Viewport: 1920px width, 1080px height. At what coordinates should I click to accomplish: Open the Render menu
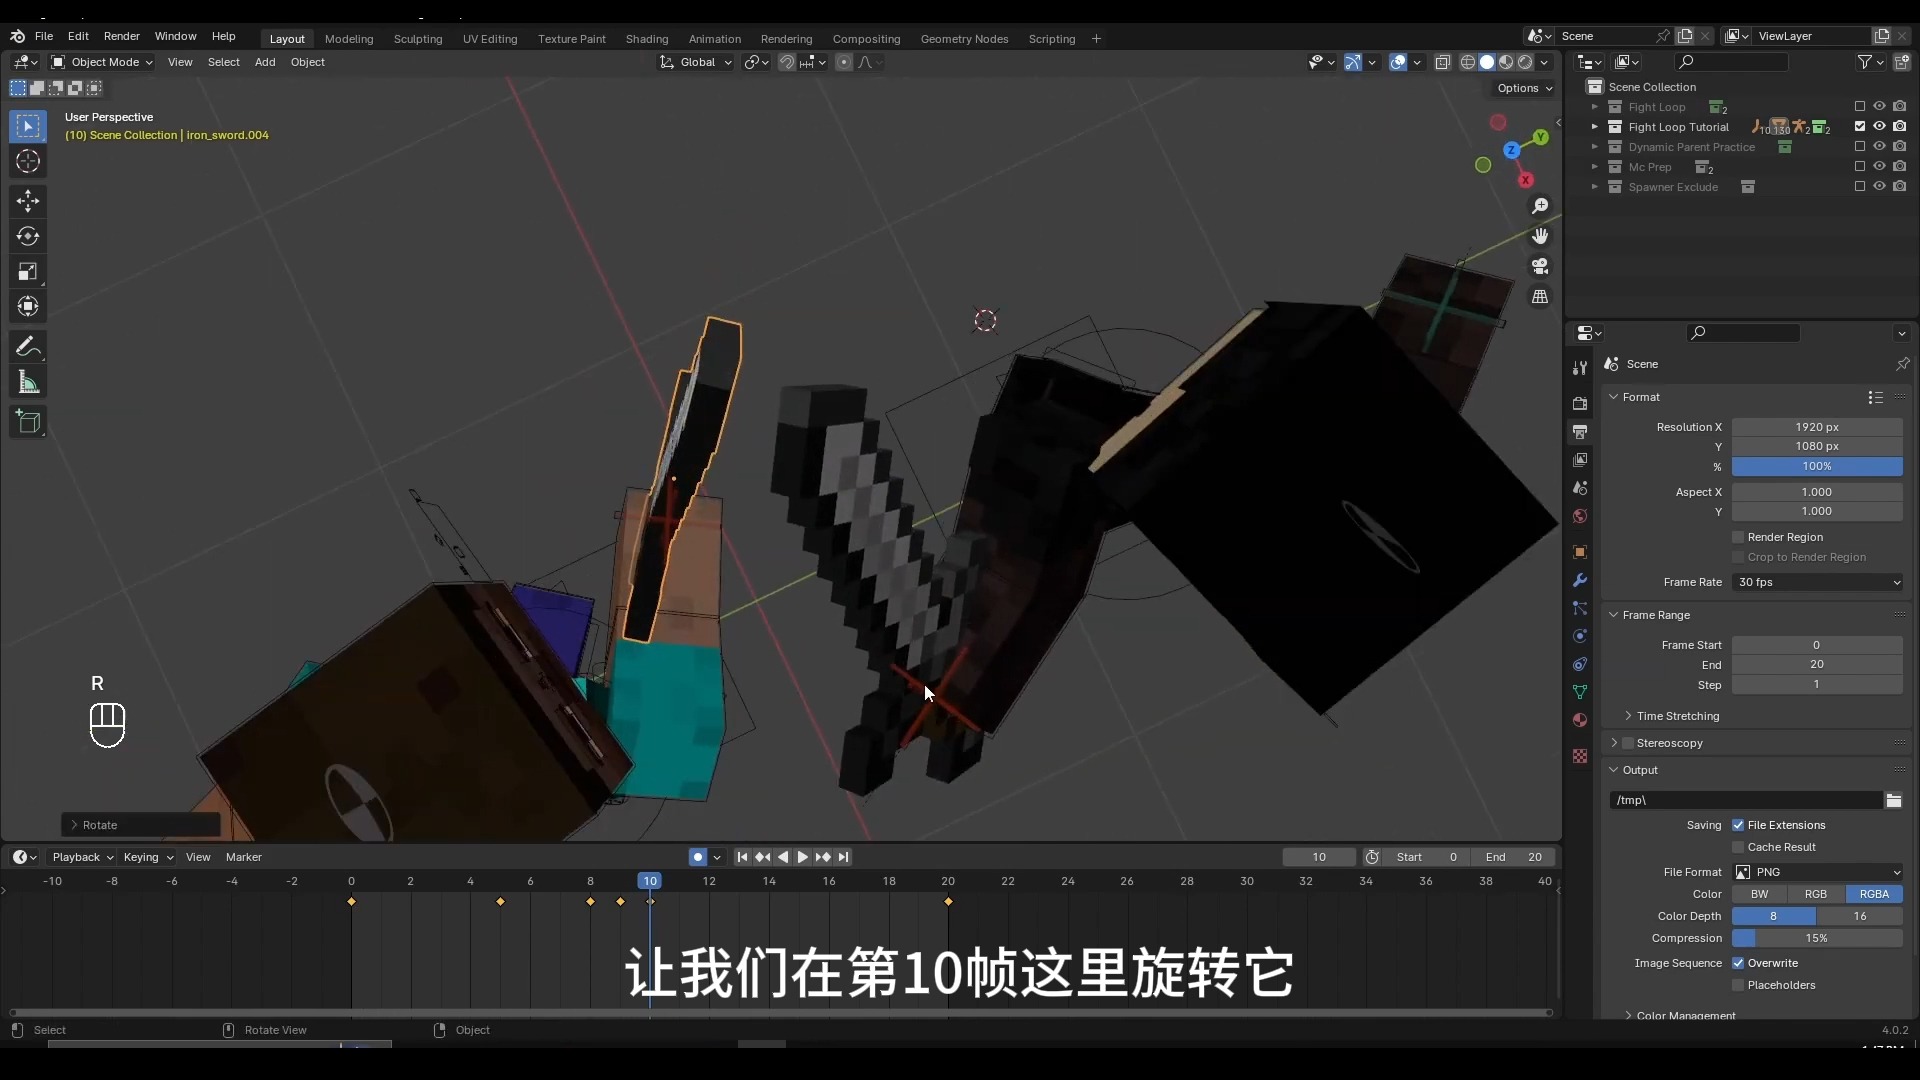(121, 36)
